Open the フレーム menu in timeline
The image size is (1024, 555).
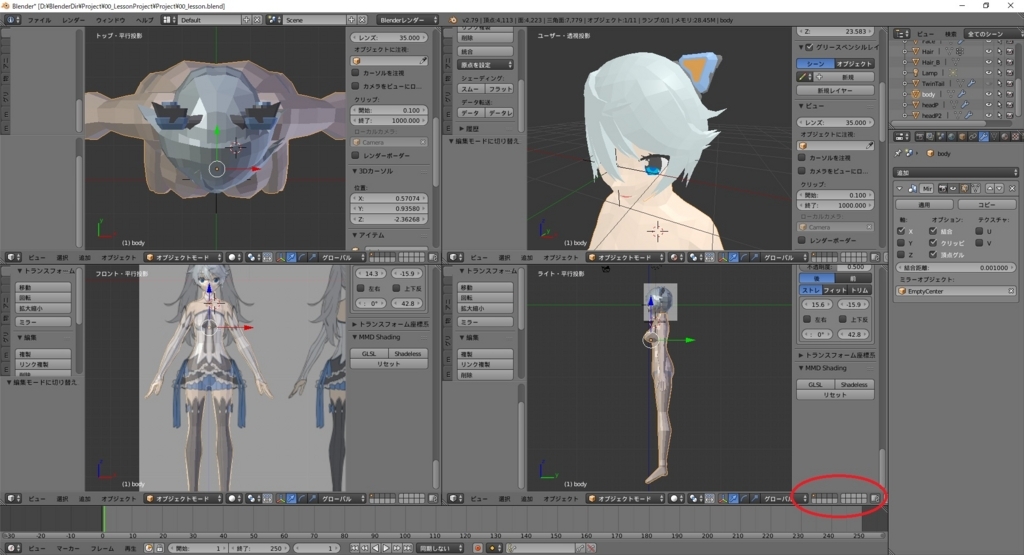point(103,548)
